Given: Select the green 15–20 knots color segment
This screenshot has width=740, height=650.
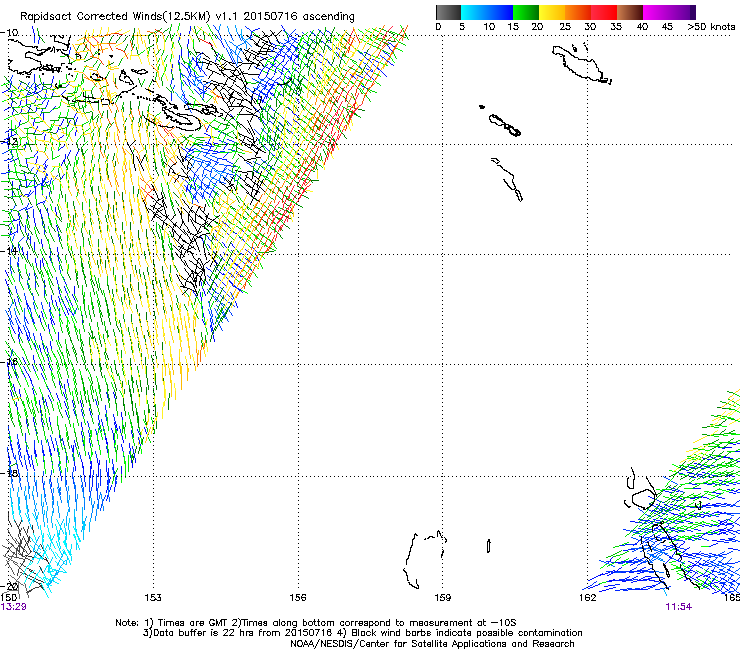Looking at the screenshot, I should 526,12.
